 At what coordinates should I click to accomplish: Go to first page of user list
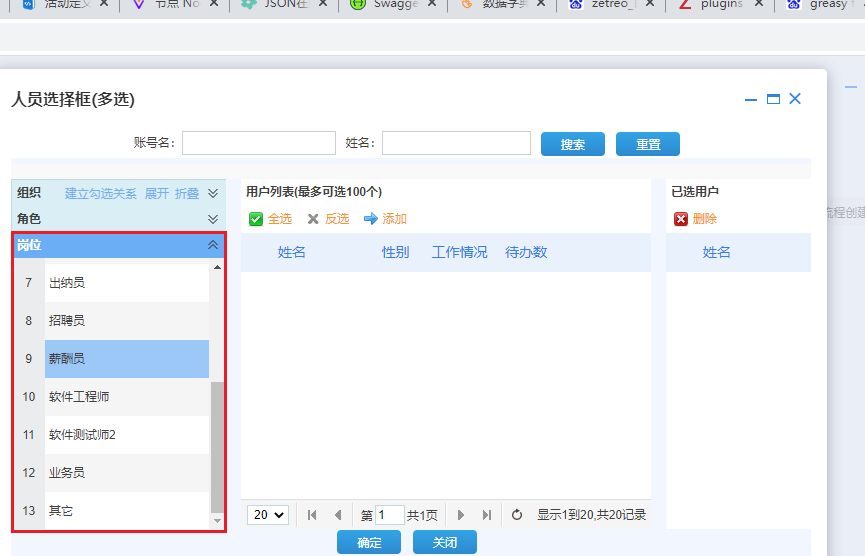tap(312, 515)
